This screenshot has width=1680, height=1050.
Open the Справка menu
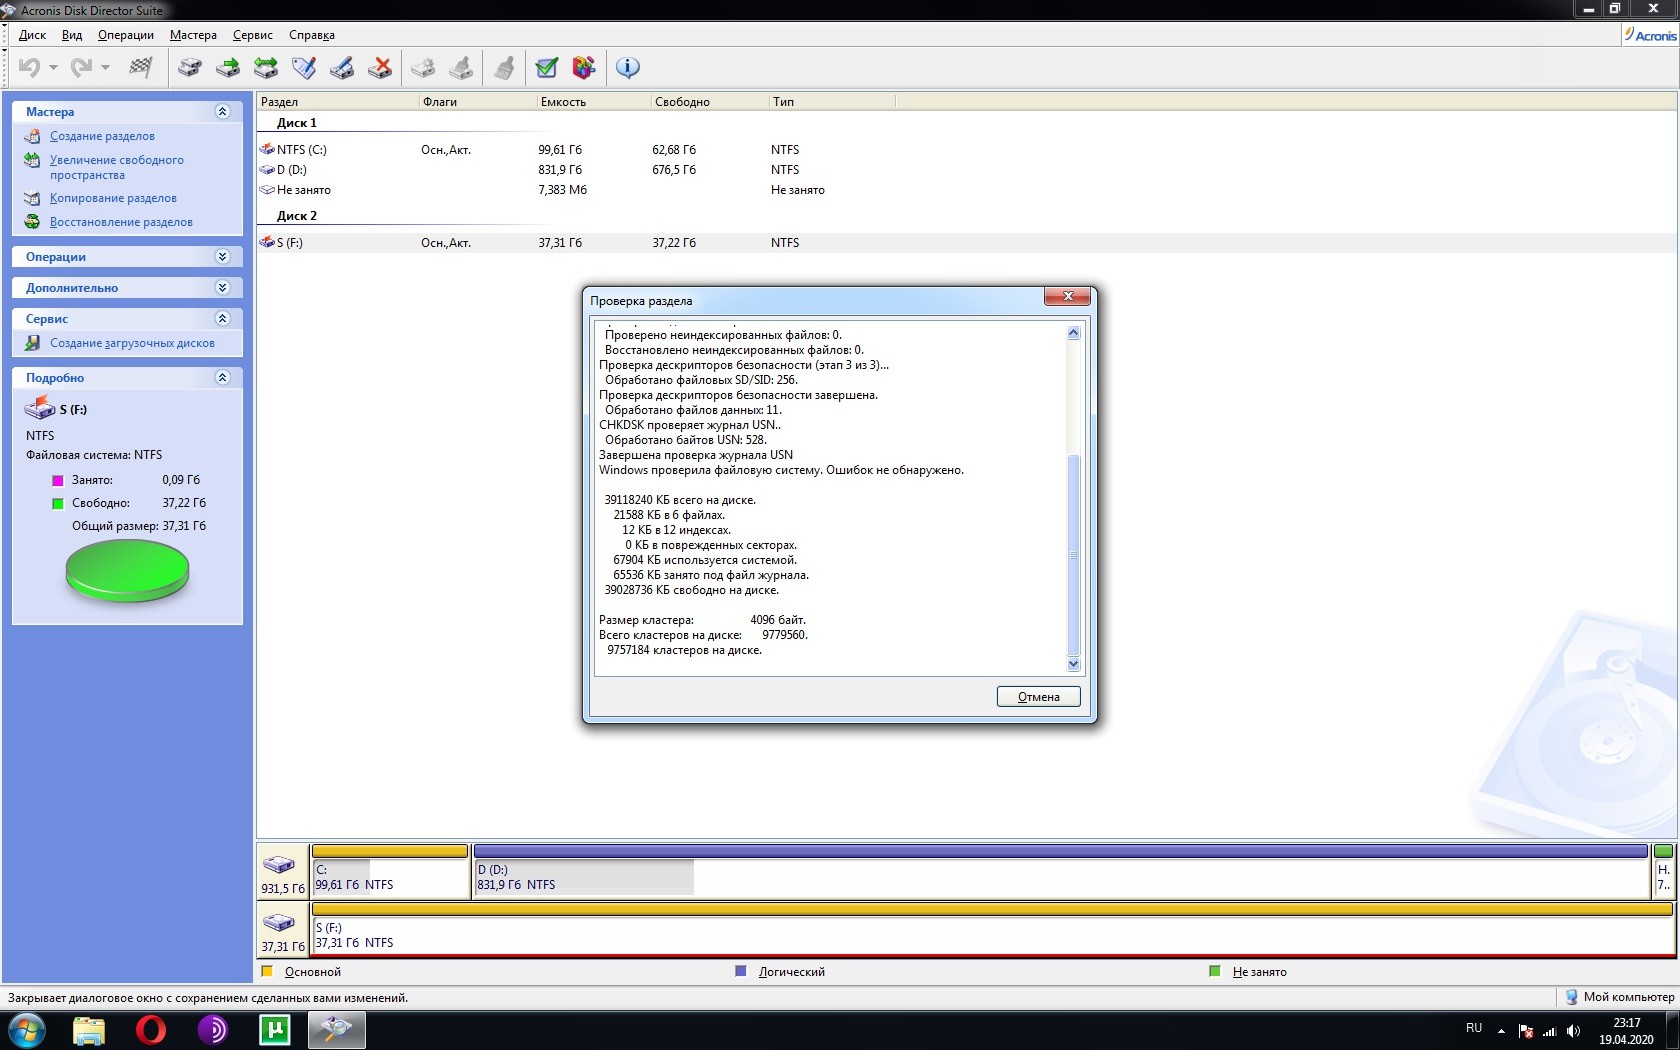312,35
